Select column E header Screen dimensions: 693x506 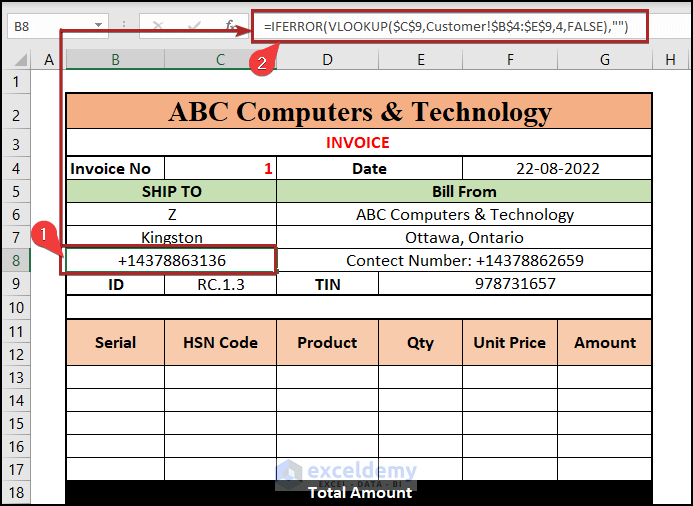pyautogui.click(x=420, y=59)
